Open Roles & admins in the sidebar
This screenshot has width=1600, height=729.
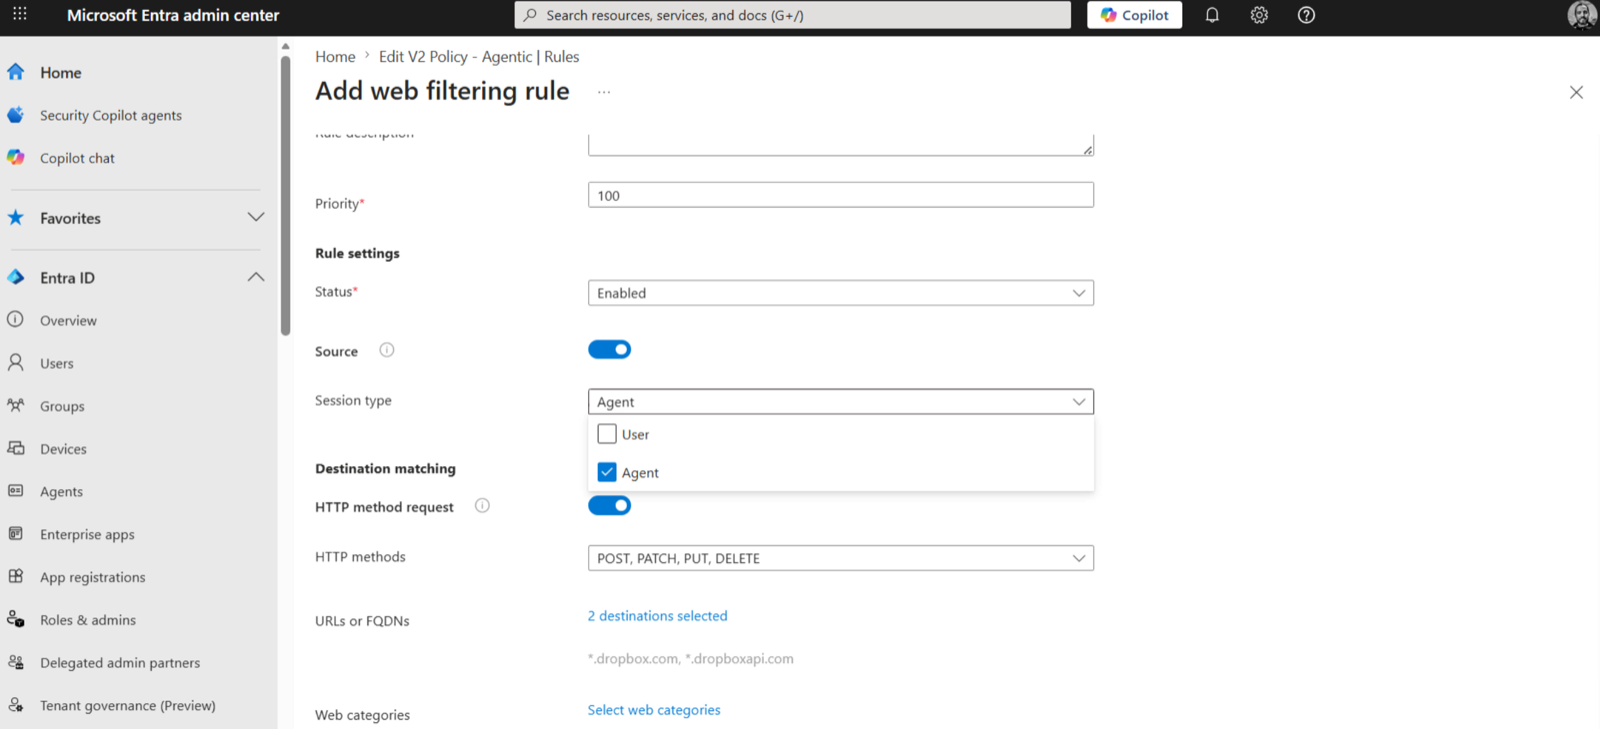pos(88,620)
